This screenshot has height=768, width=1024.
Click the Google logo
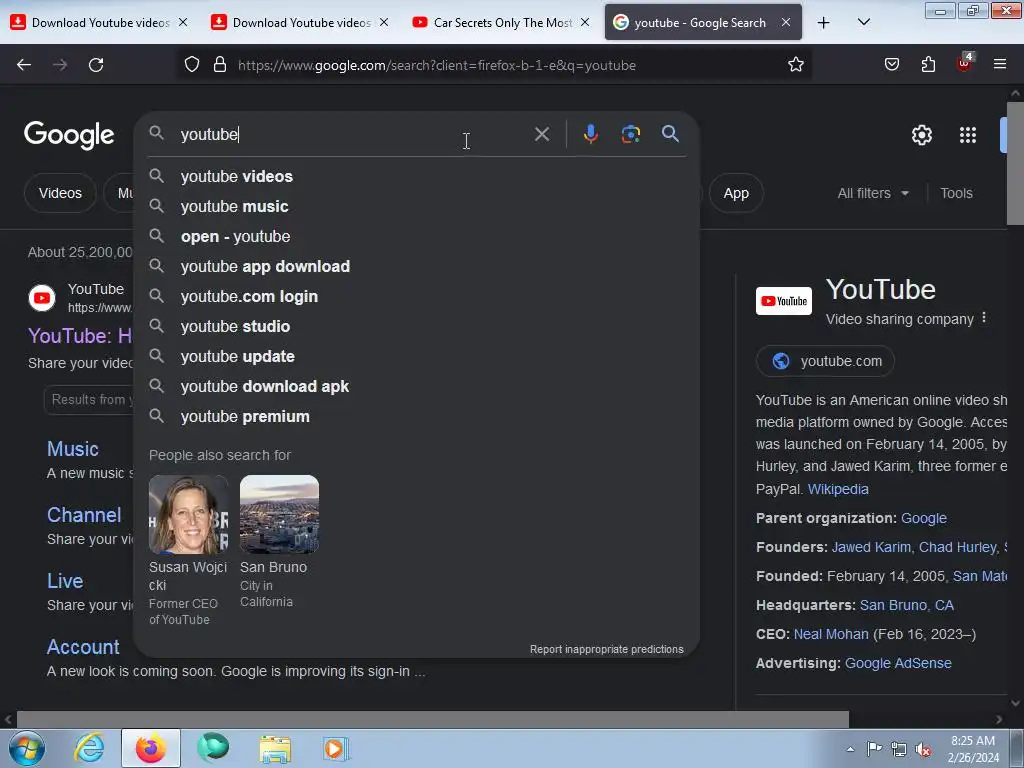69,135
